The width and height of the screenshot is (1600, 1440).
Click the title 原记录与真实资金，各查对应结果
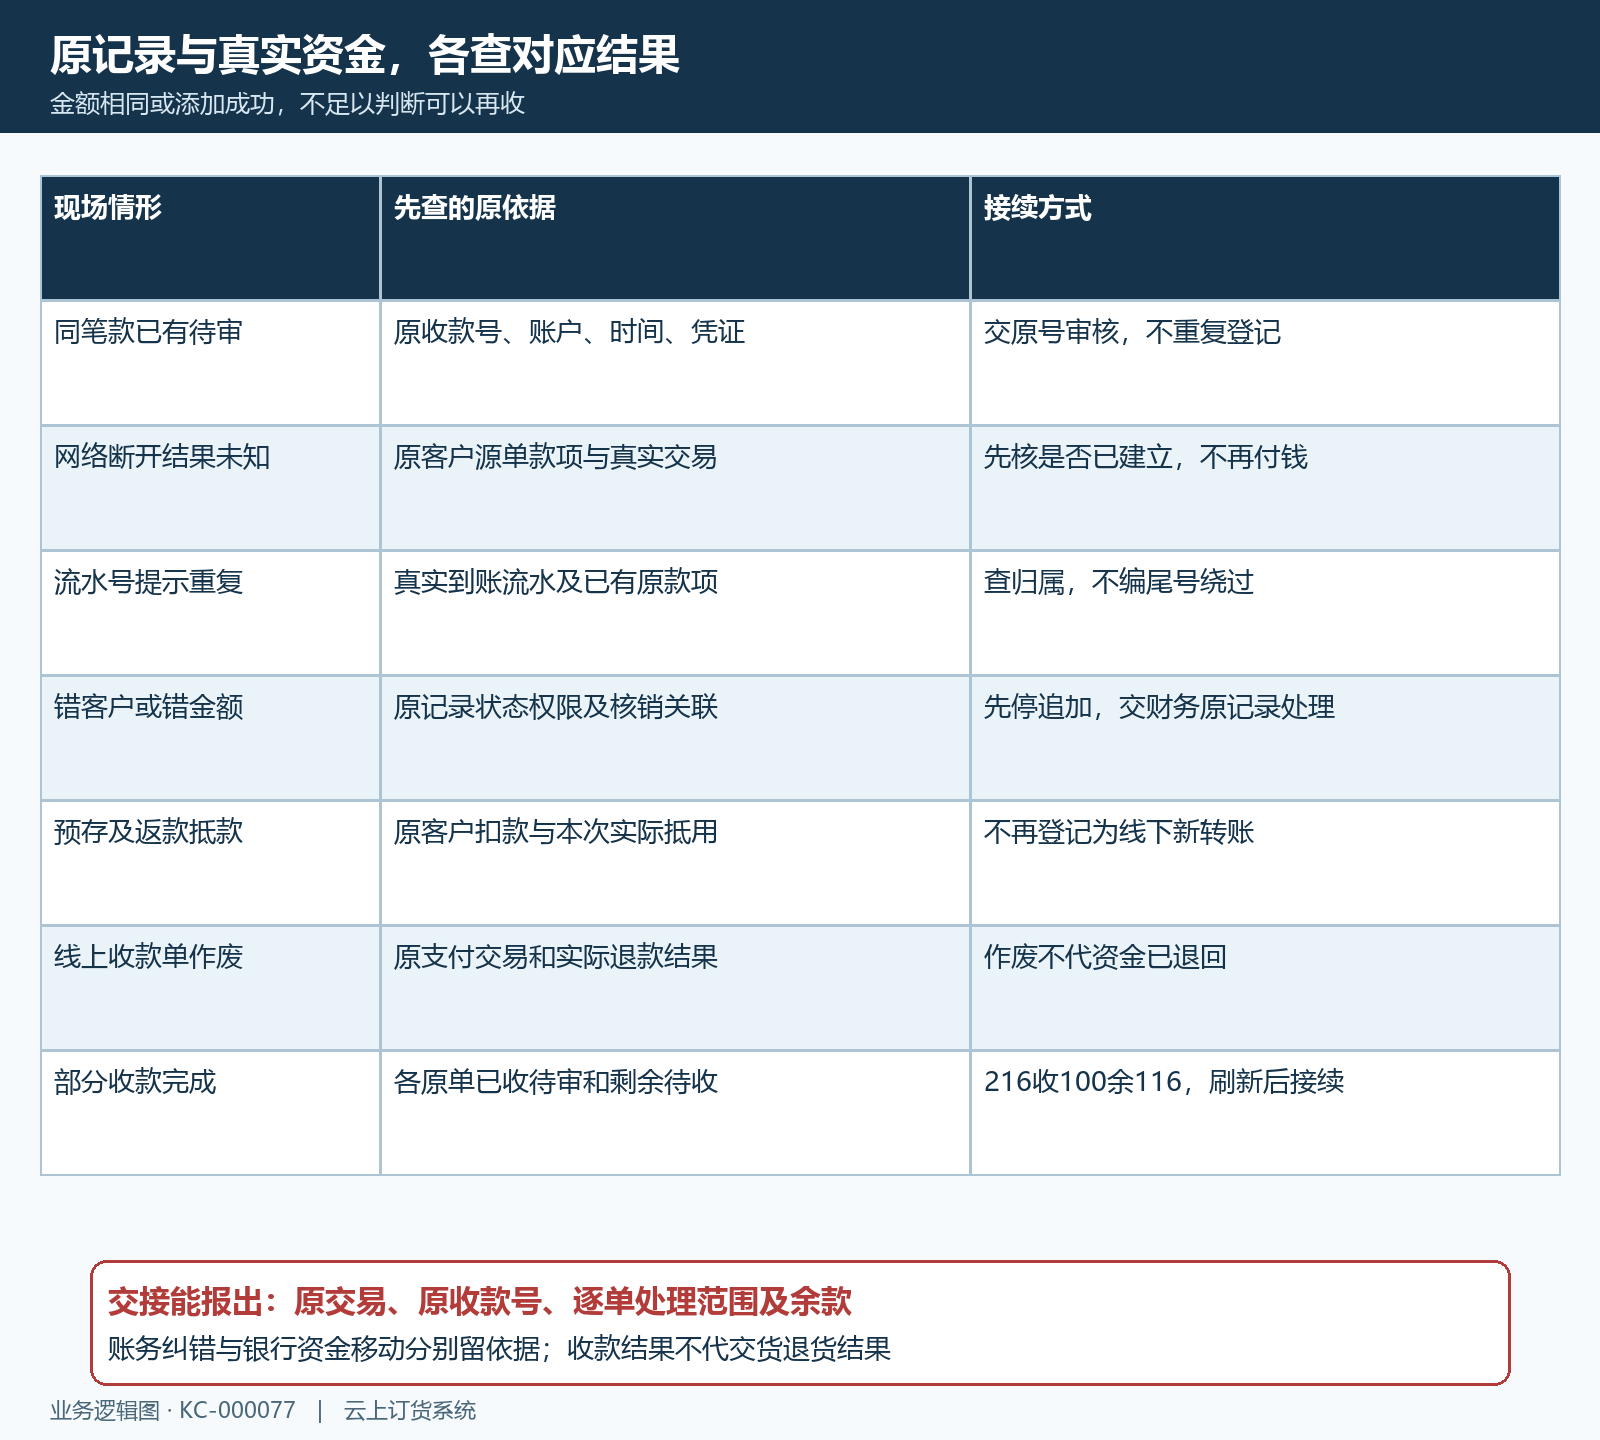tap(365, 55)
